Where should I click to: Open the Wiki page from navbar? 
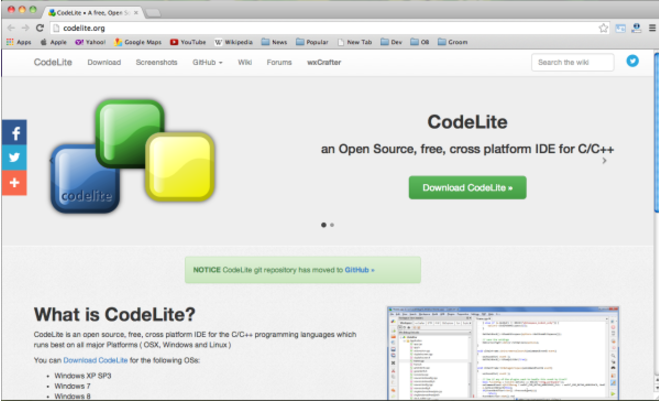(x=245, y=62)
